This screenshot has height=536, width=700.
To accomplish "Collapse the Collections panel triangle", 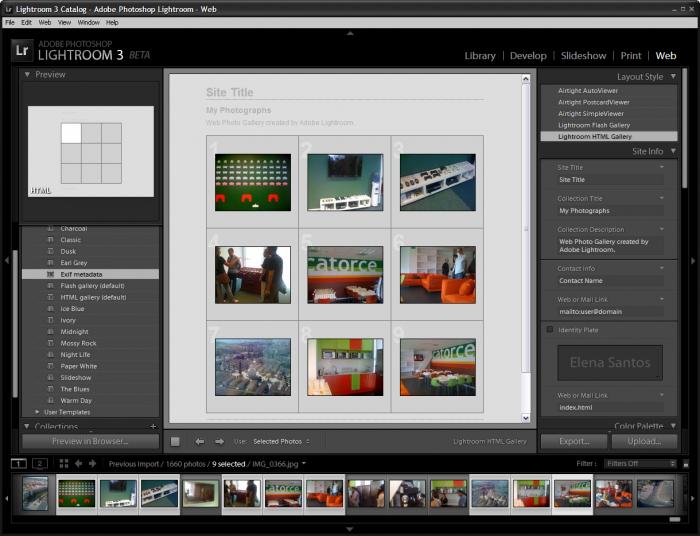I will pyautogui.click(x=27, y=427).
